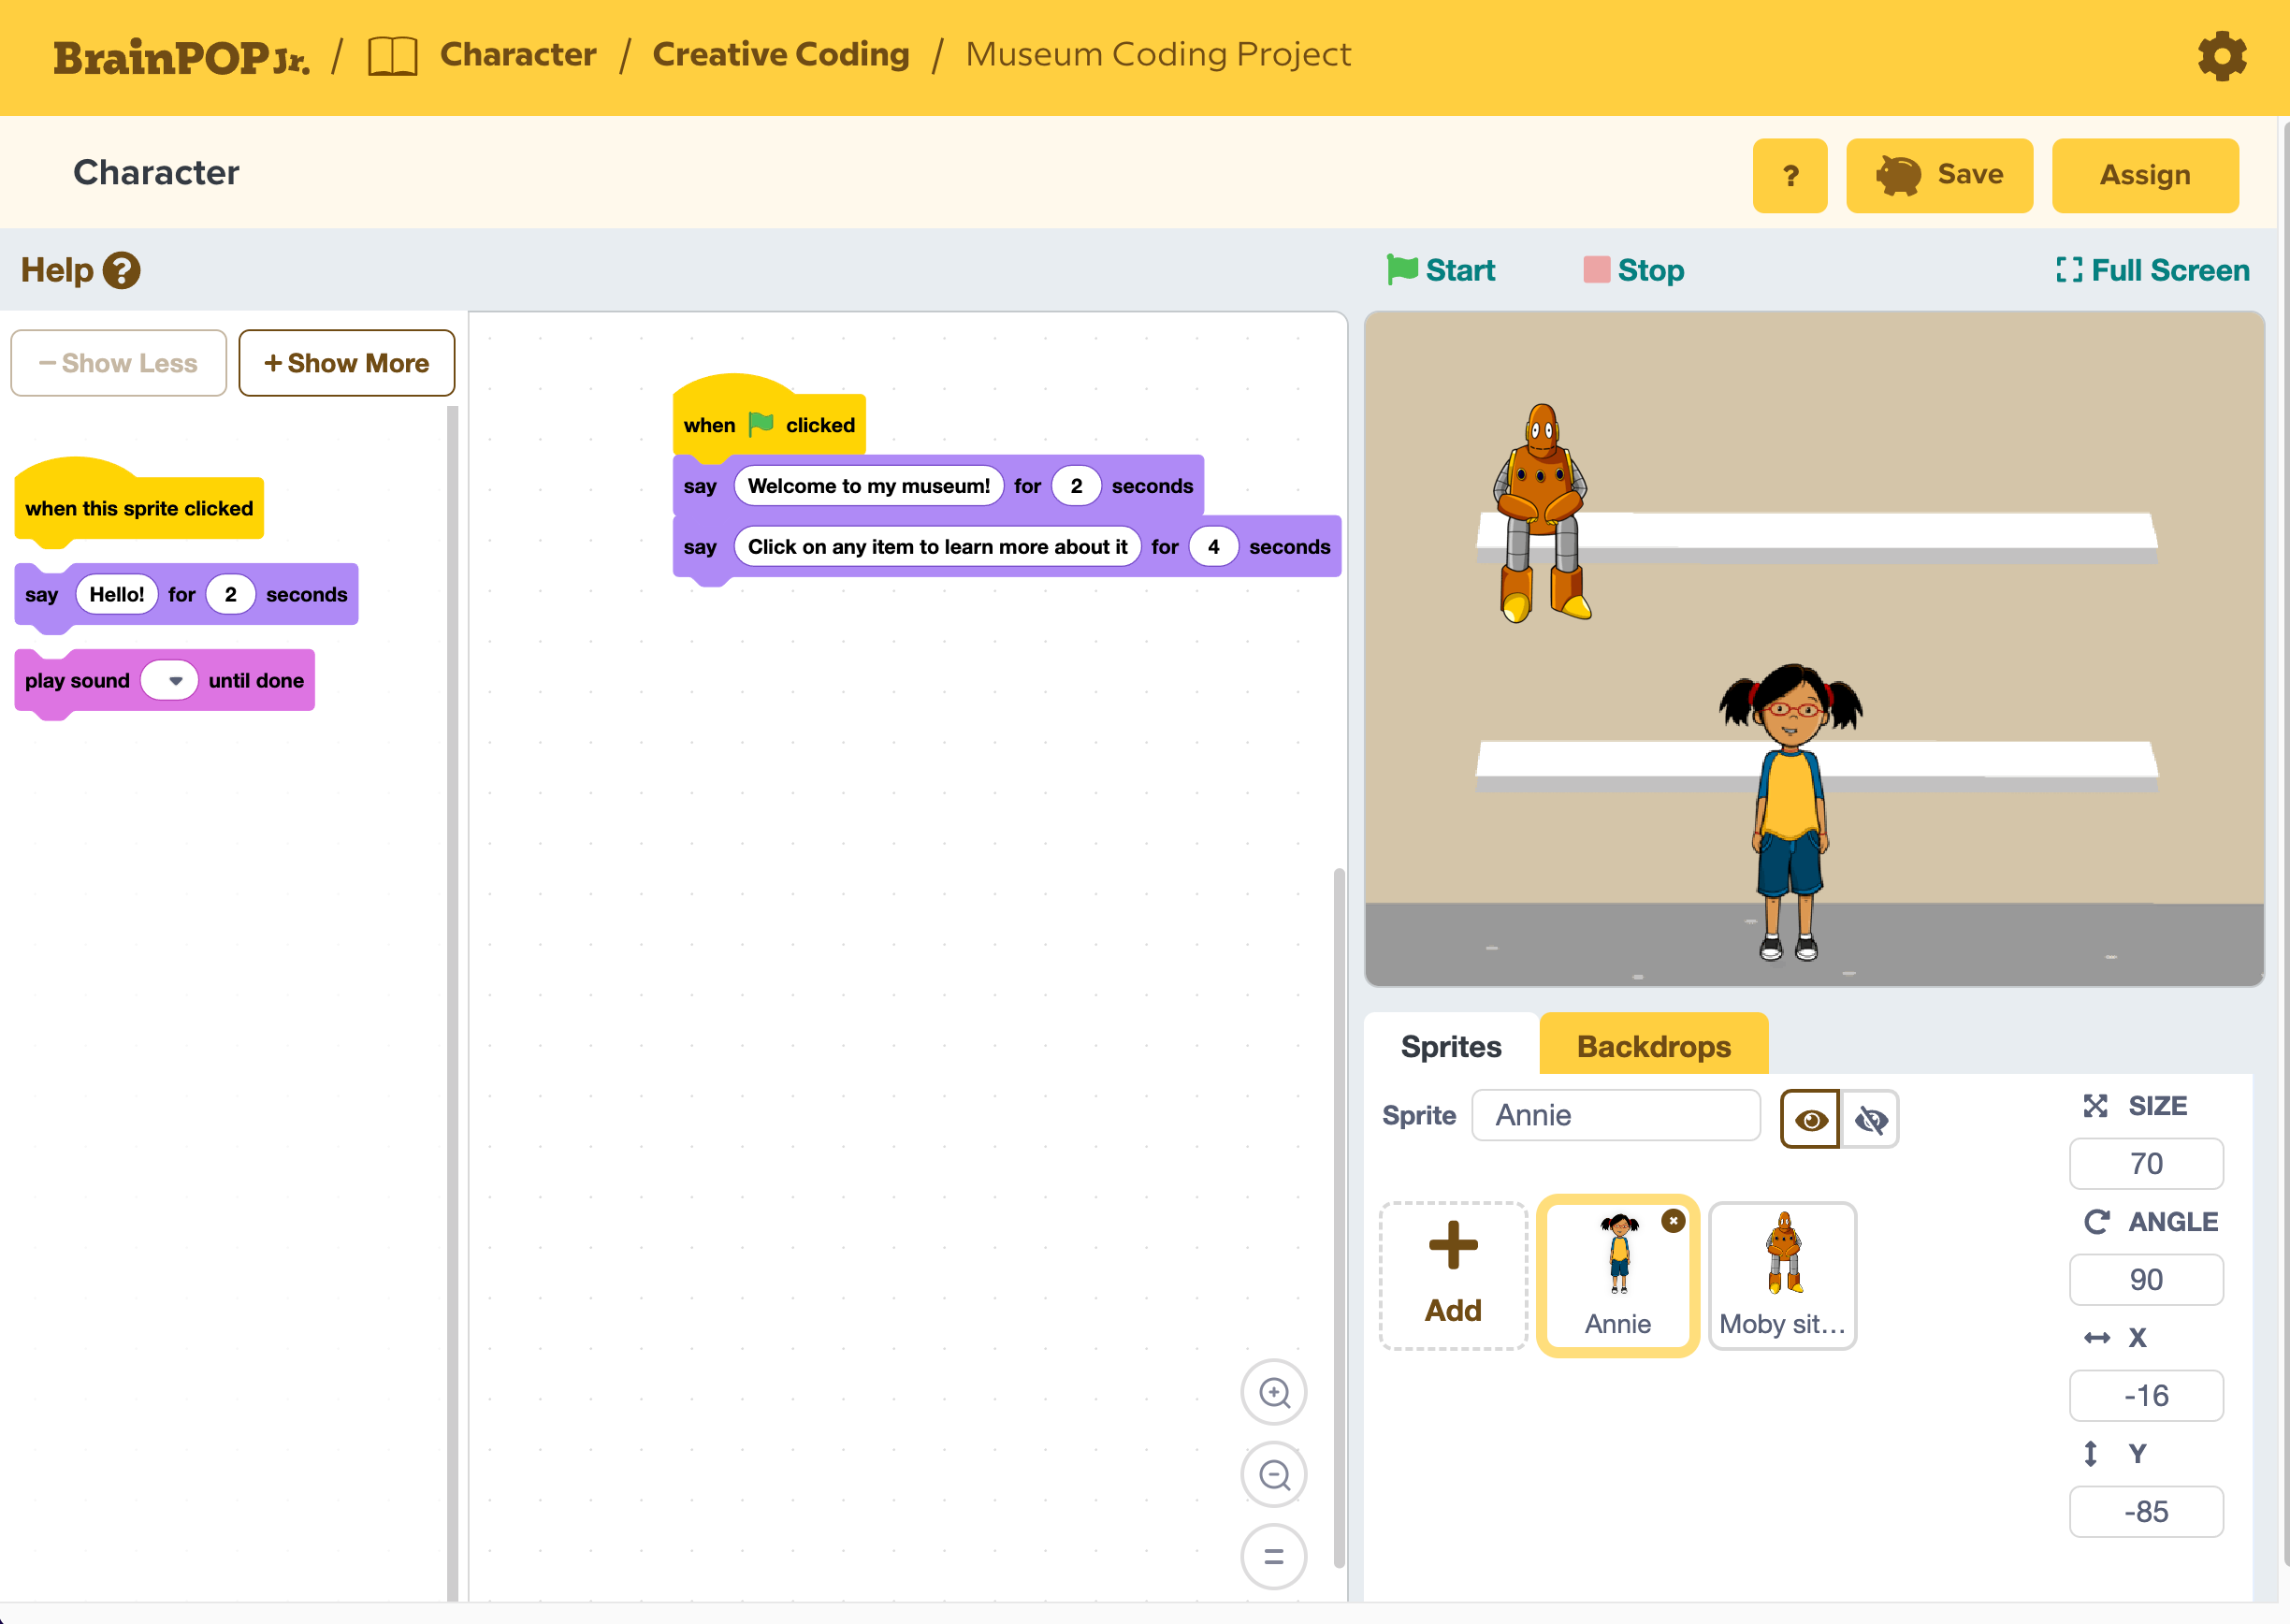
Task: Collapse block palette with Show Less
Action: click(119, 363)
